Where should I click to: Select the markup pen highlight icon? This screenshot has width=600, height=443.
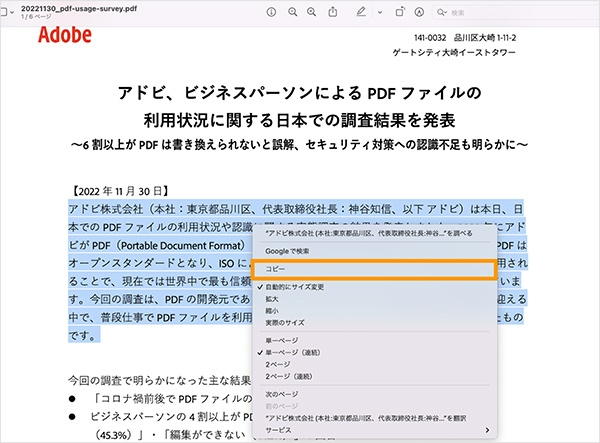(x=361, y=12)
